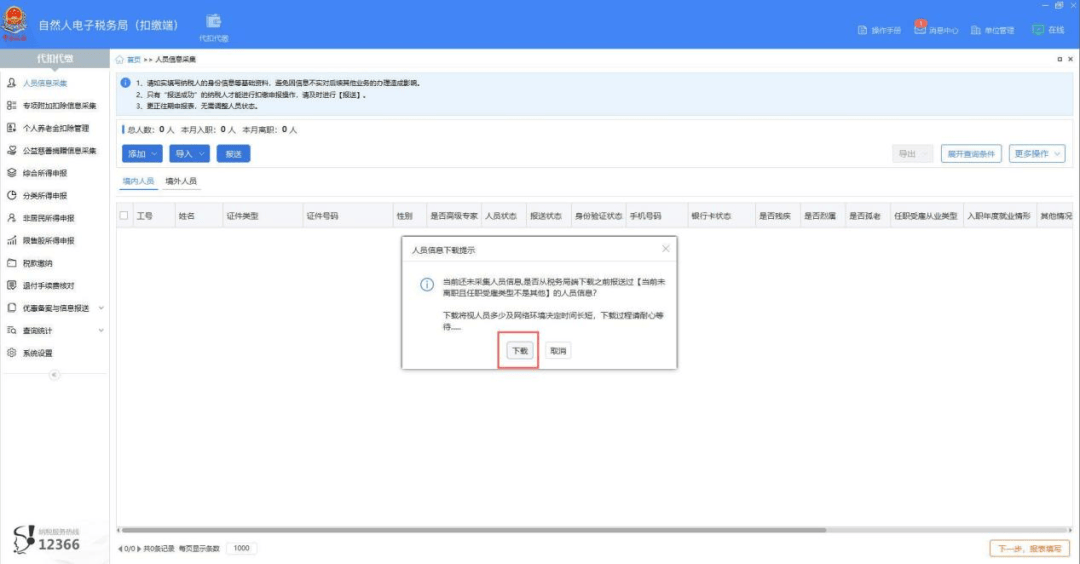1080x564 pixels.
Task: Expand the 更多操作 dropdown
Action: (x=1037, y=154)
